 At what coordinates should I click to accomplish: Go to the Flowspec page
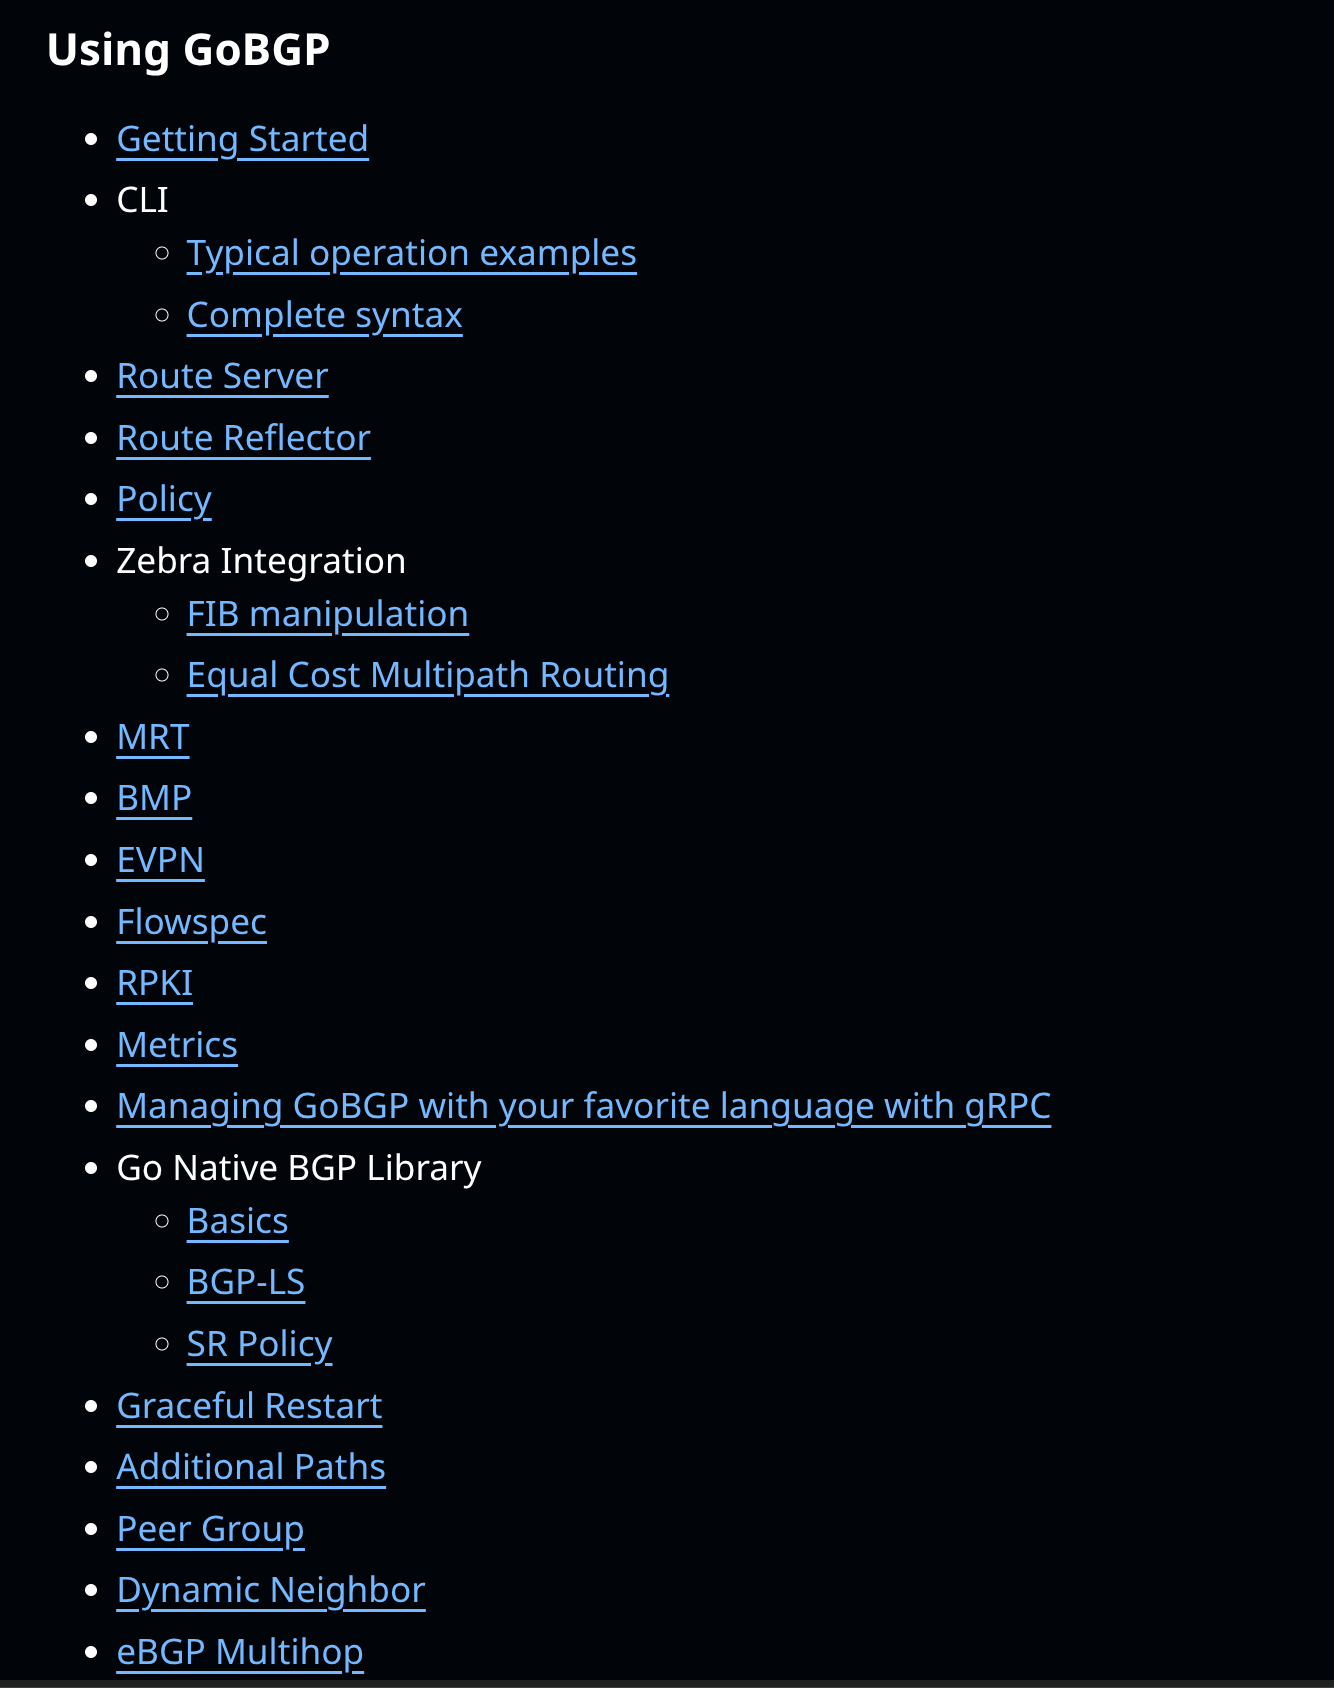click(x=191, y=922)
